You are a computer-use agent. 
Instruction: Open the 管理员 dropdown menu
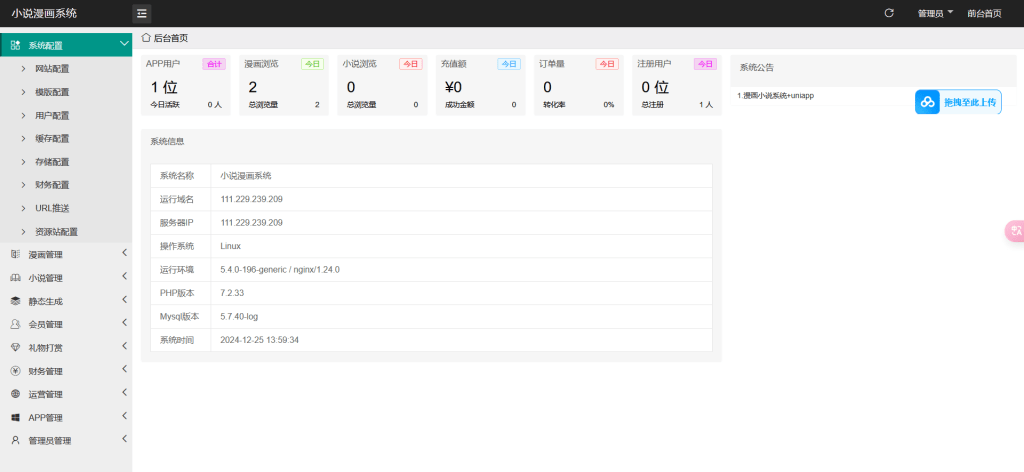point(935,13)
